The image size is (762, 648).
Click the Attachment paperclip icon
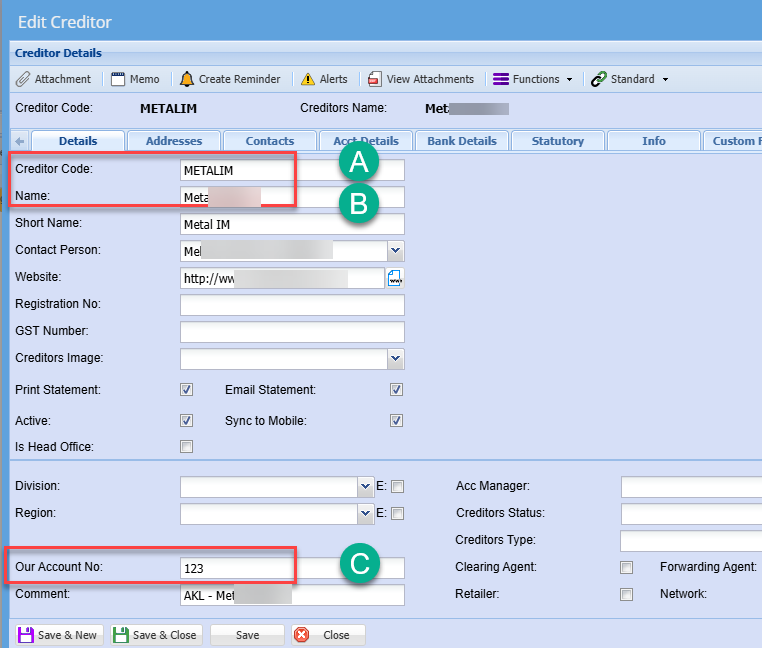[23, 79]
